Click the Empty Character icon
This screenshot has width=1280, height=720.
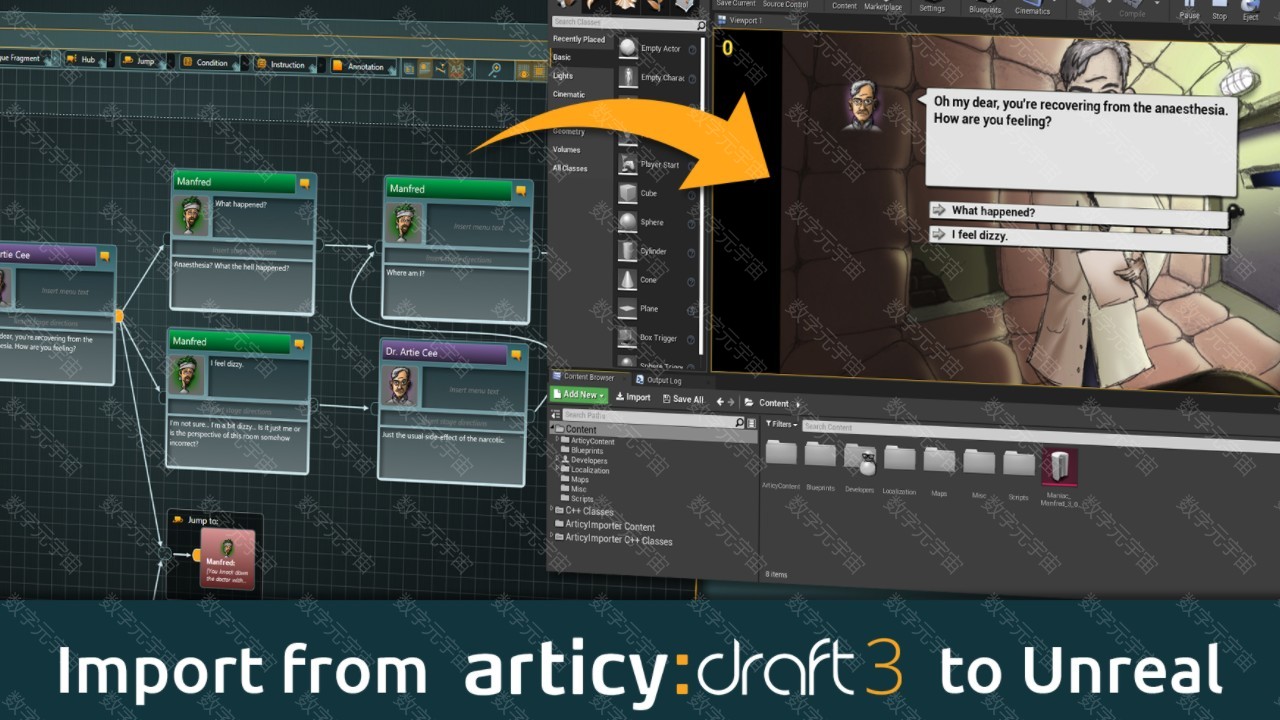628,77
